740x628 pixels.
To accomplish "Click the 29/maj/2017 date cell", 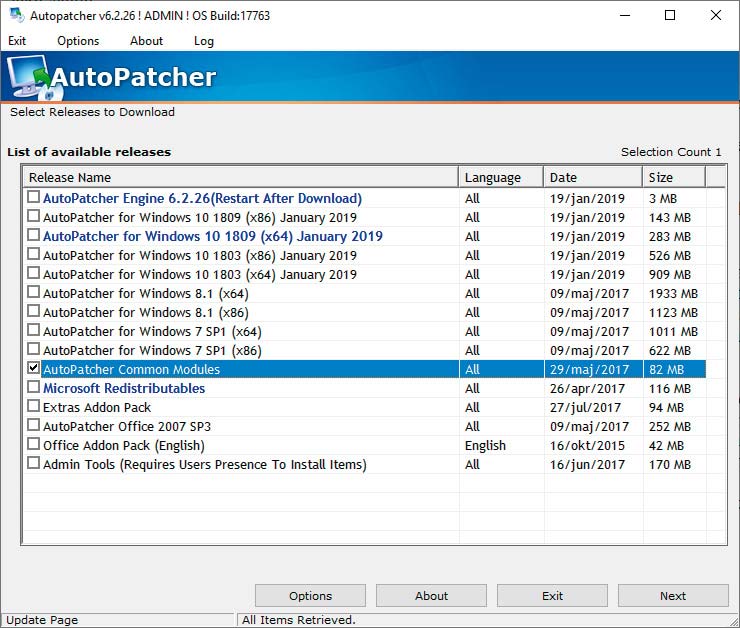I will coord(589,369).
